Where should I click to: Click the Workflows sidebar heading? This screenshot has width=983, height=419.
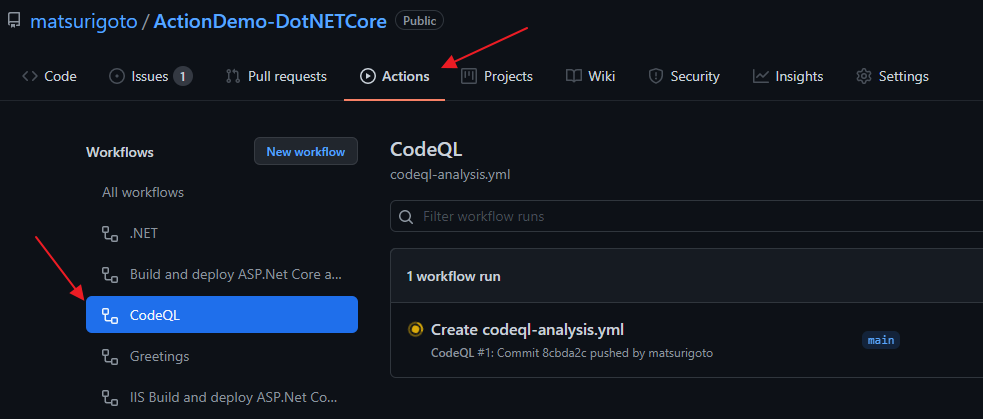(x=120, y=152)
